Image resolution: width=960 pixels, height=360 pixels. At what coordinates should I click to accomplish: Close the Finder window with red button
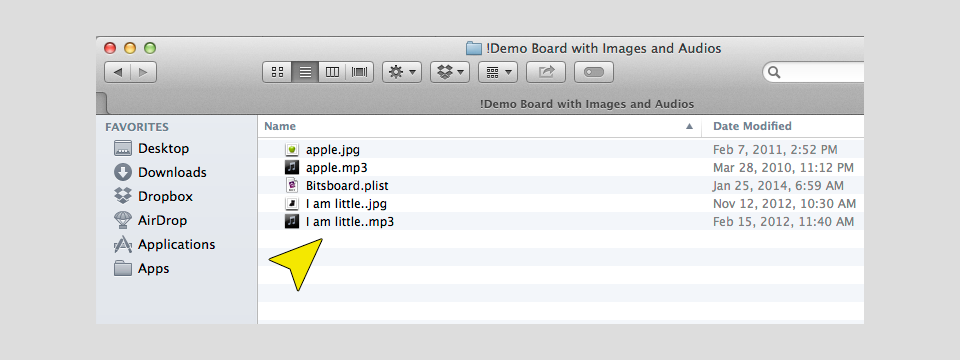[x=110, y=48]
